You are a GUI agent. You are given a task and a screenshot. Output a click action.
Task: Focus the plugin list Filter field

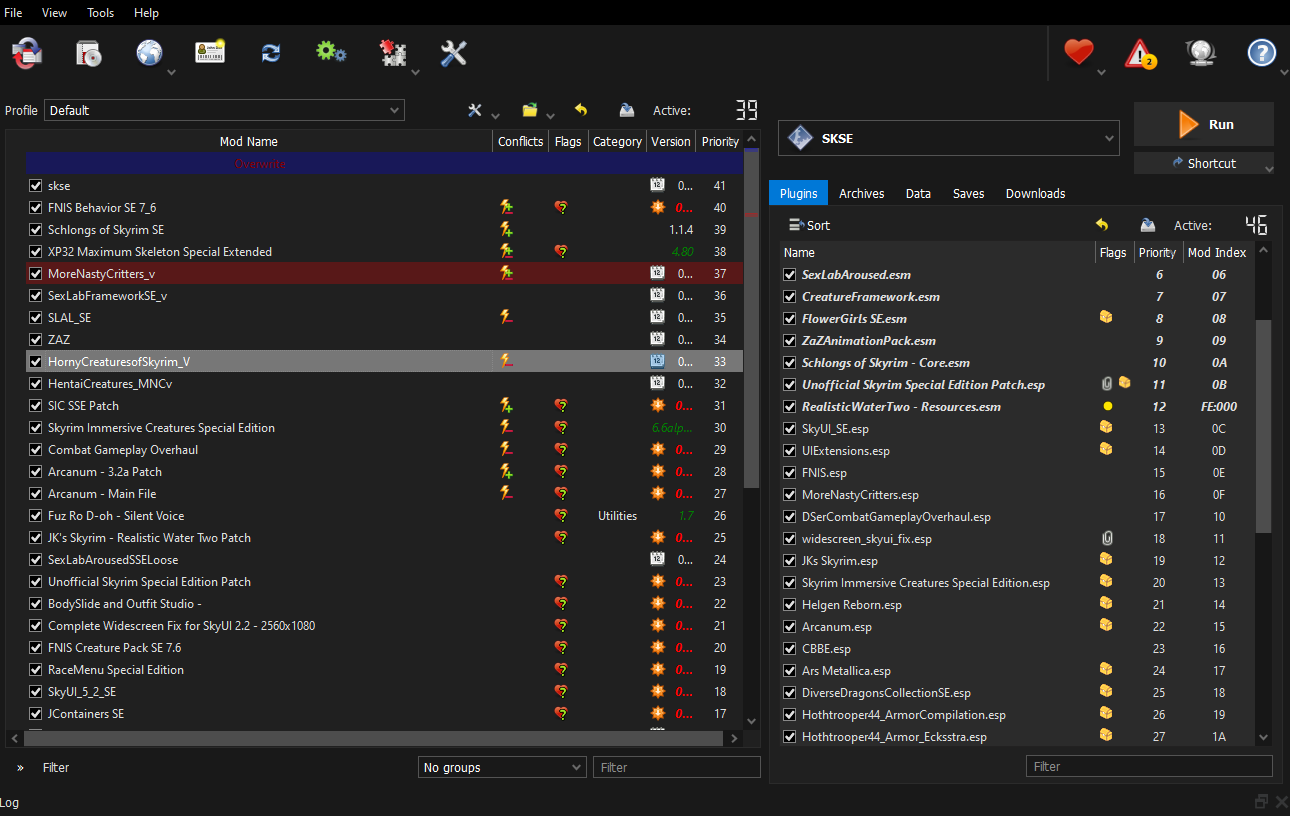point(1149,766)
